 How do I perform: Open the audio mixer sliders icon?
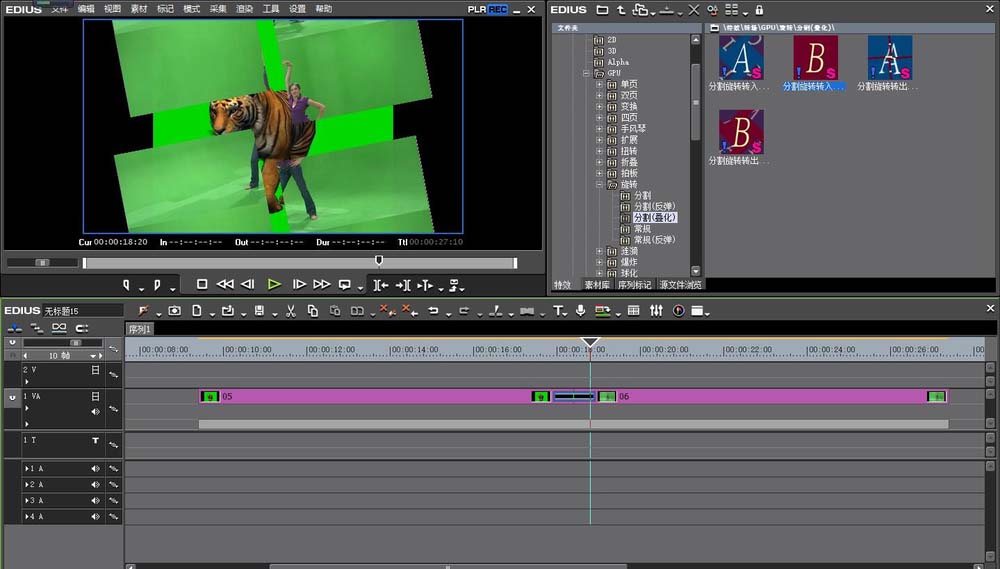[656, 311]
